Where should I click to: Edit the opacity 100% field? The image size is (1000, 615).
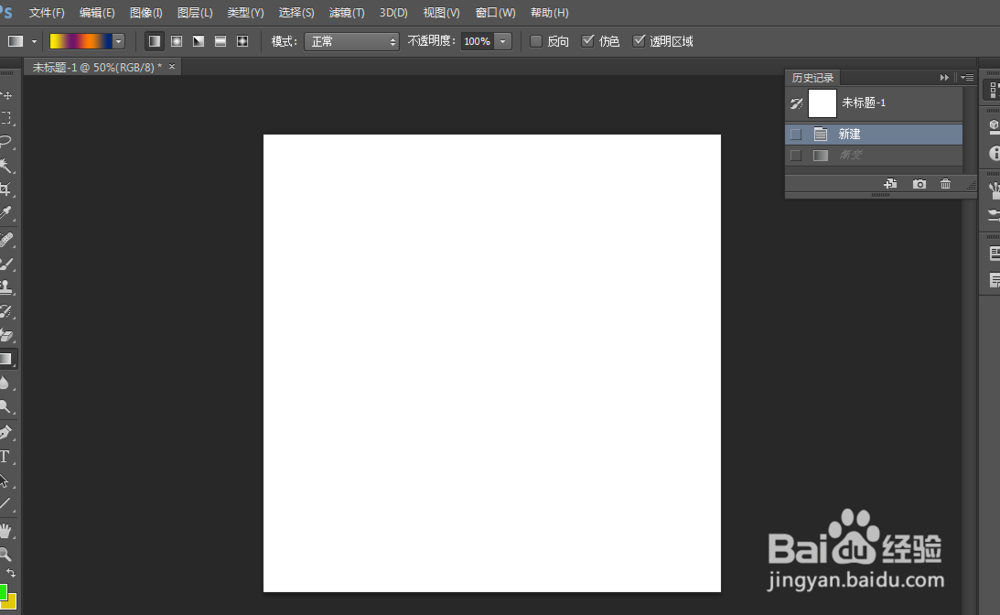coord(477,41)
